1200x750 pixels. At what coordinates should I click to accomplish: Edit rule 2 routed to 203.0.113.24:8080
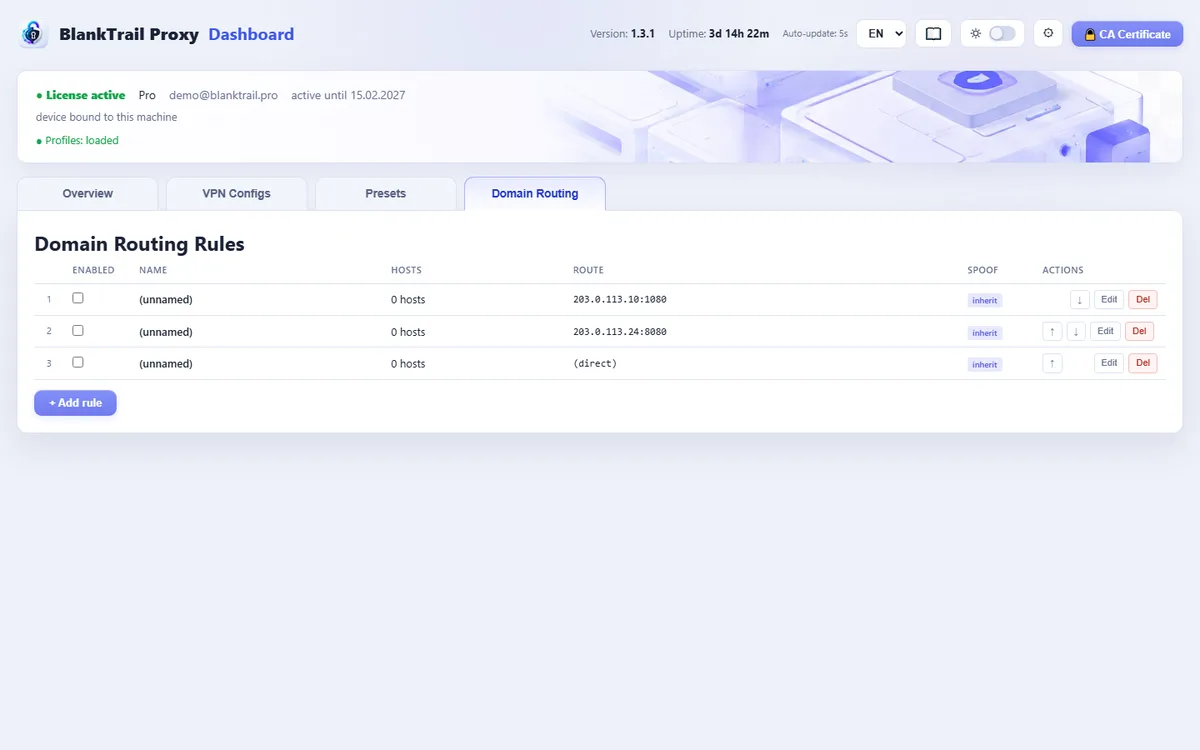pyautogui.click(x=1105, y=331)
